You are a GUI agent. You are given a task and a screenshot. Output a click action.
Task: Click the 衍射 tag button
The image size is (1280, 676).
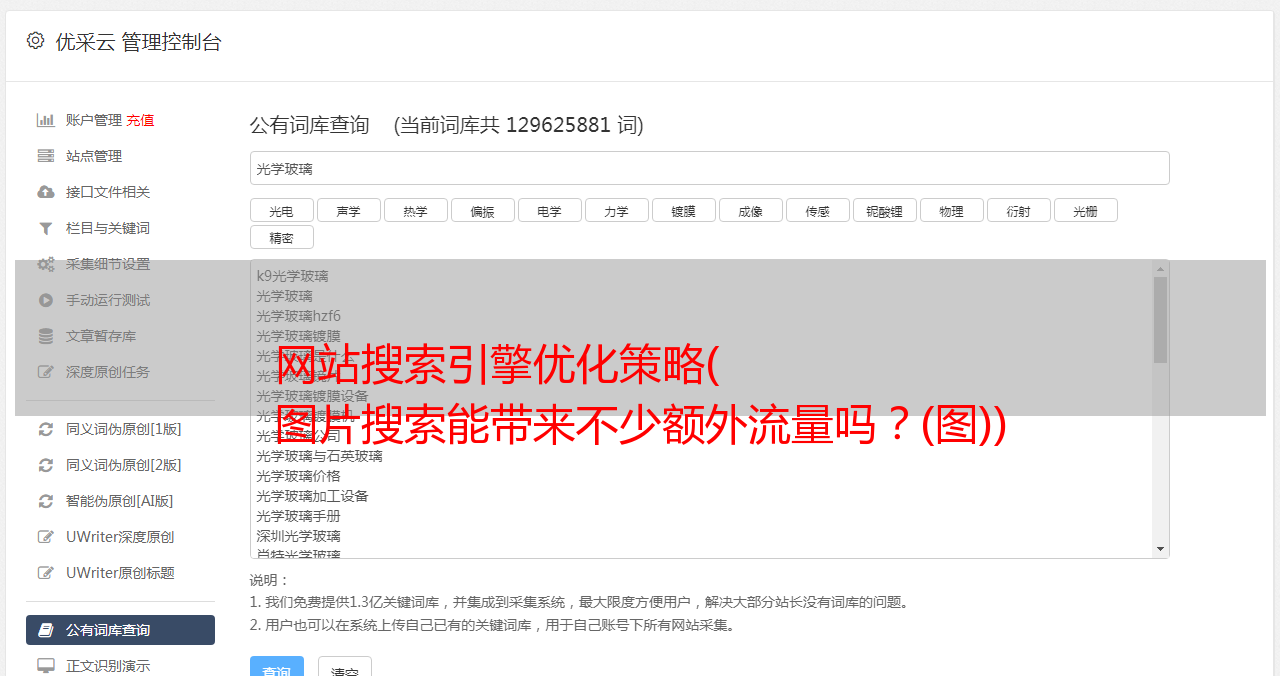[x=1018, y=210]
